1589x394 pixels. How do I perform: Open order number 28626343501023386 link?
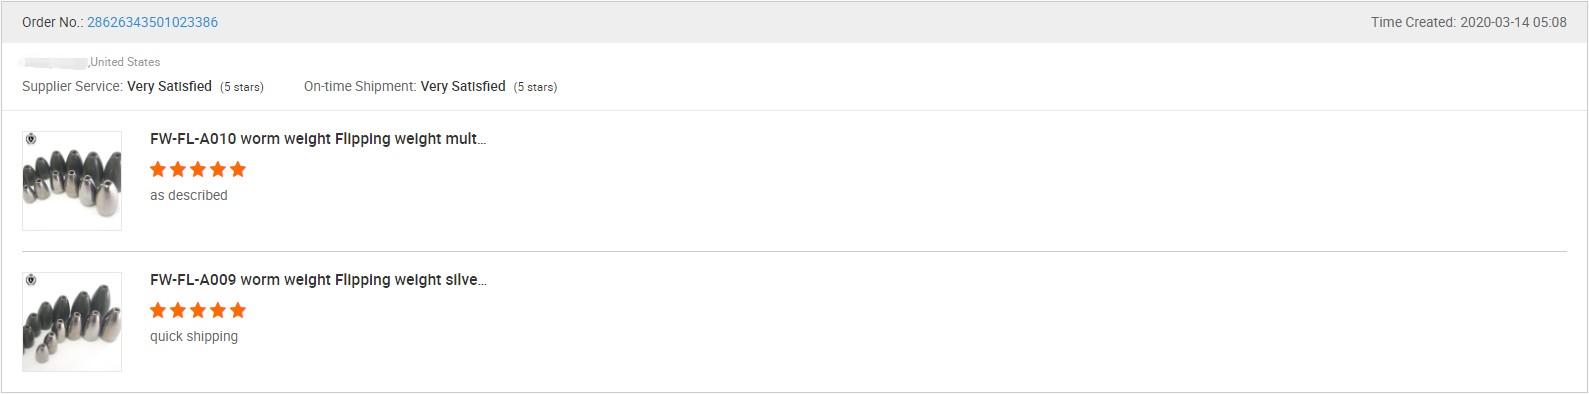[152, 22]
